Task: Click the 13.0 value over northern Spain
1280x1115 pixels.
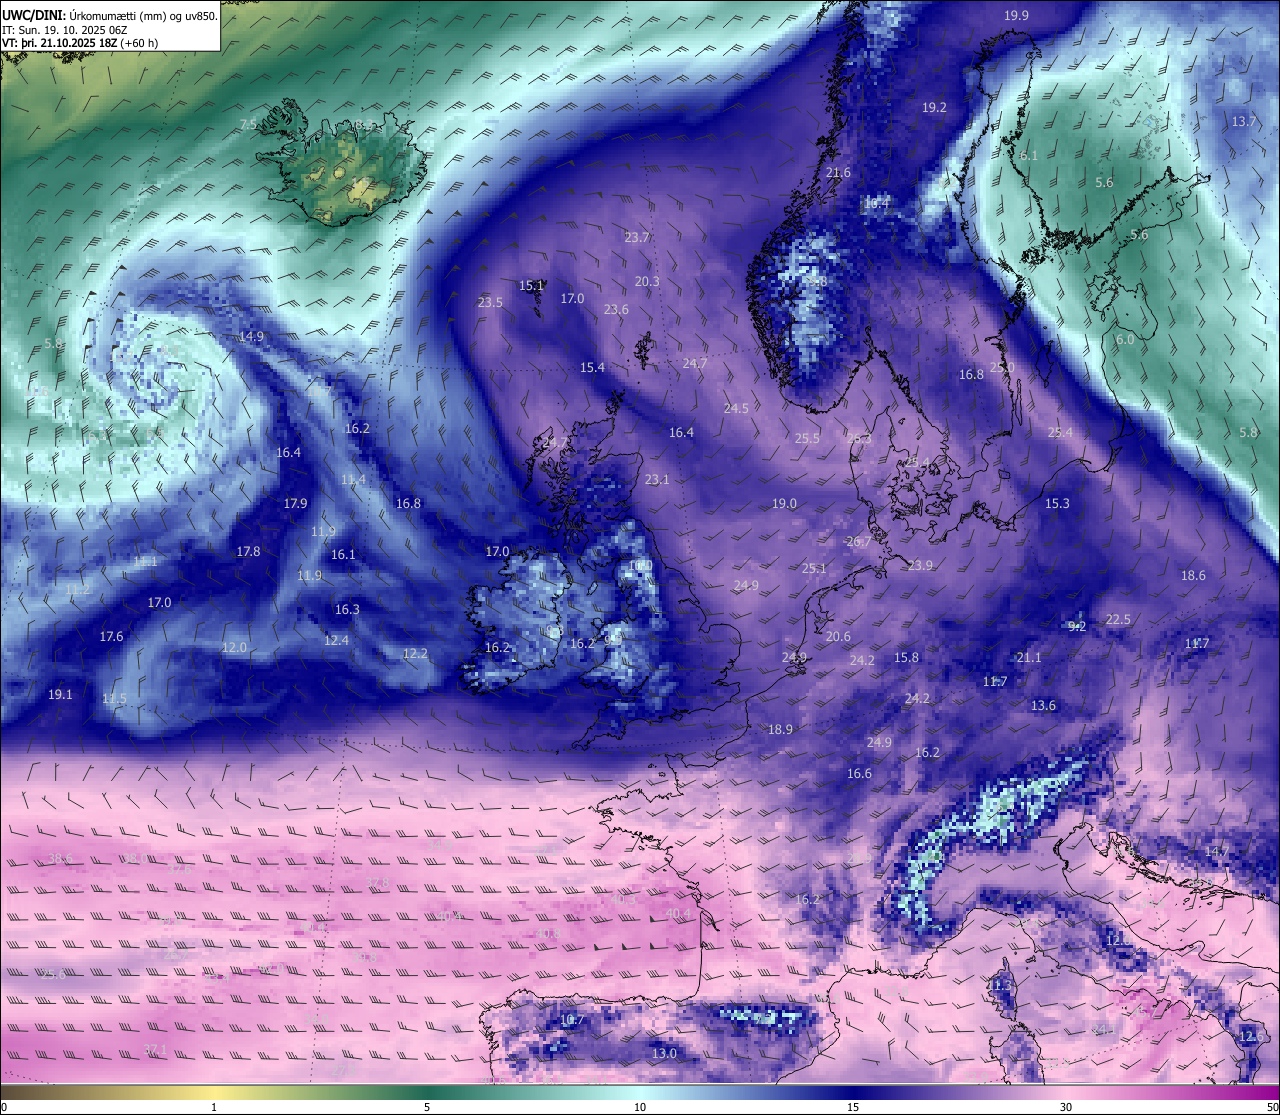Action: [664, 1053]
